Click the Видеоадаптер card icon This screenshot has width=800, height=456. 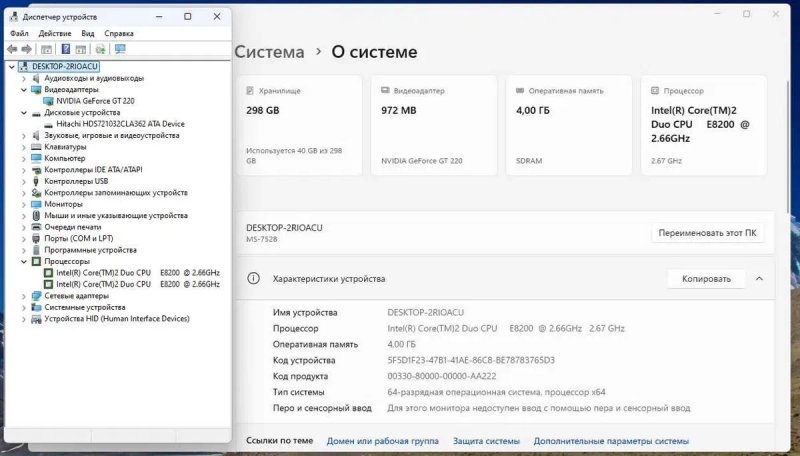[385, 90]
